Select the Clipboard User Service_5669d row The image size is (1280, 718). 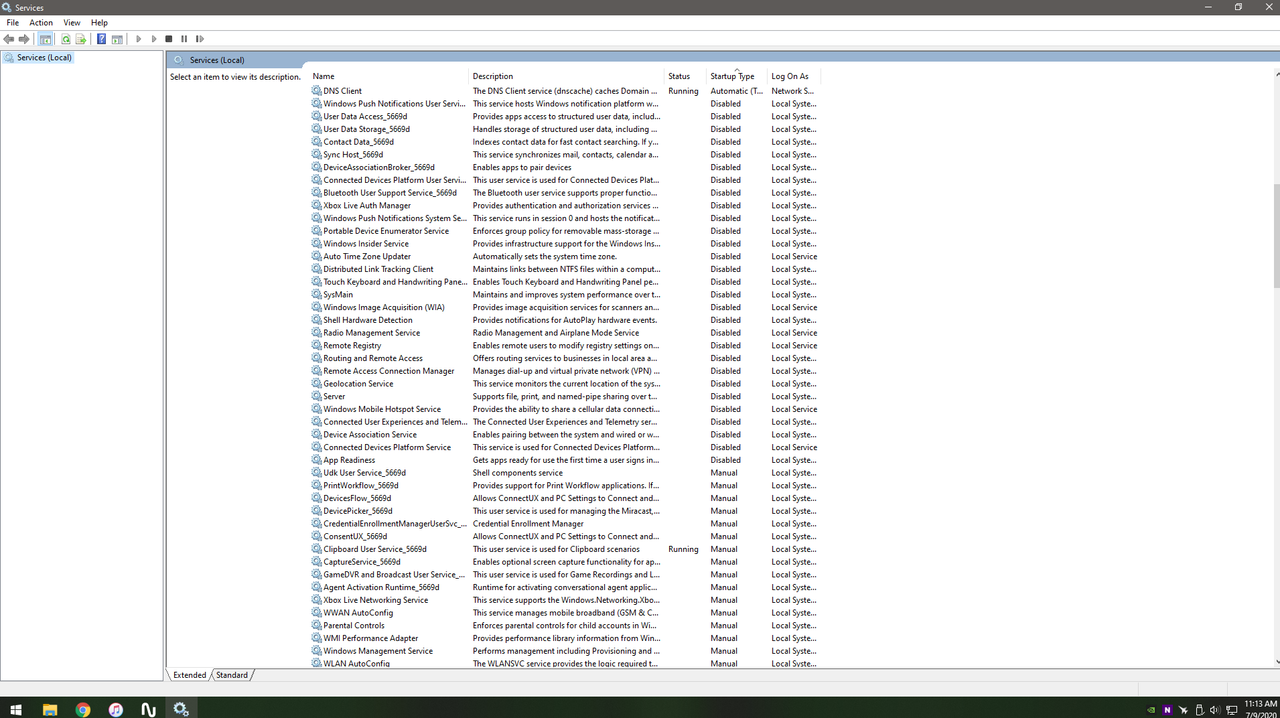565,549
